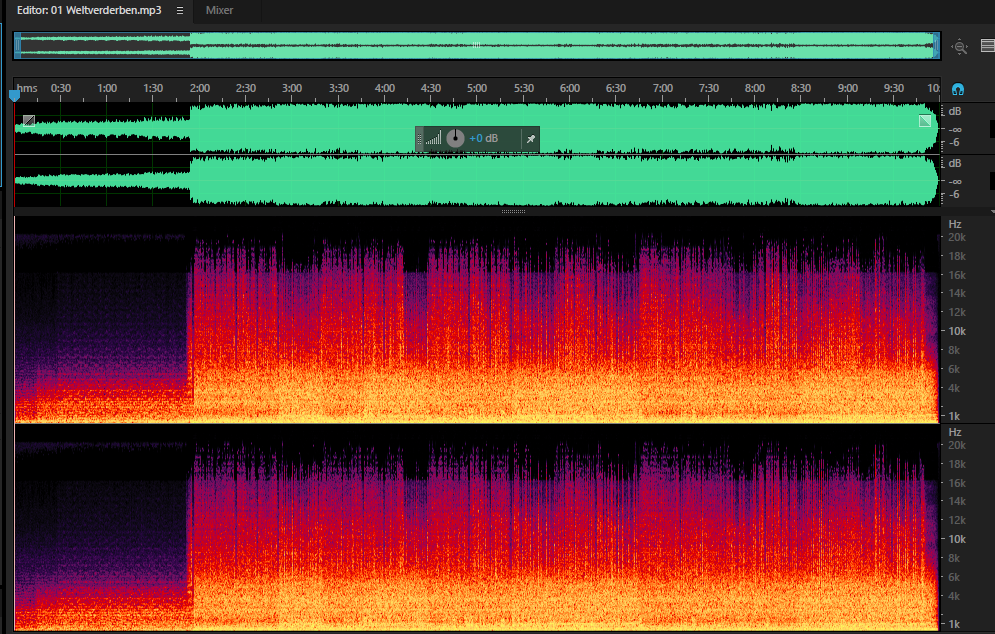Click the Fade Out handle on waveform
995x634 pixels.
[925, 121]
